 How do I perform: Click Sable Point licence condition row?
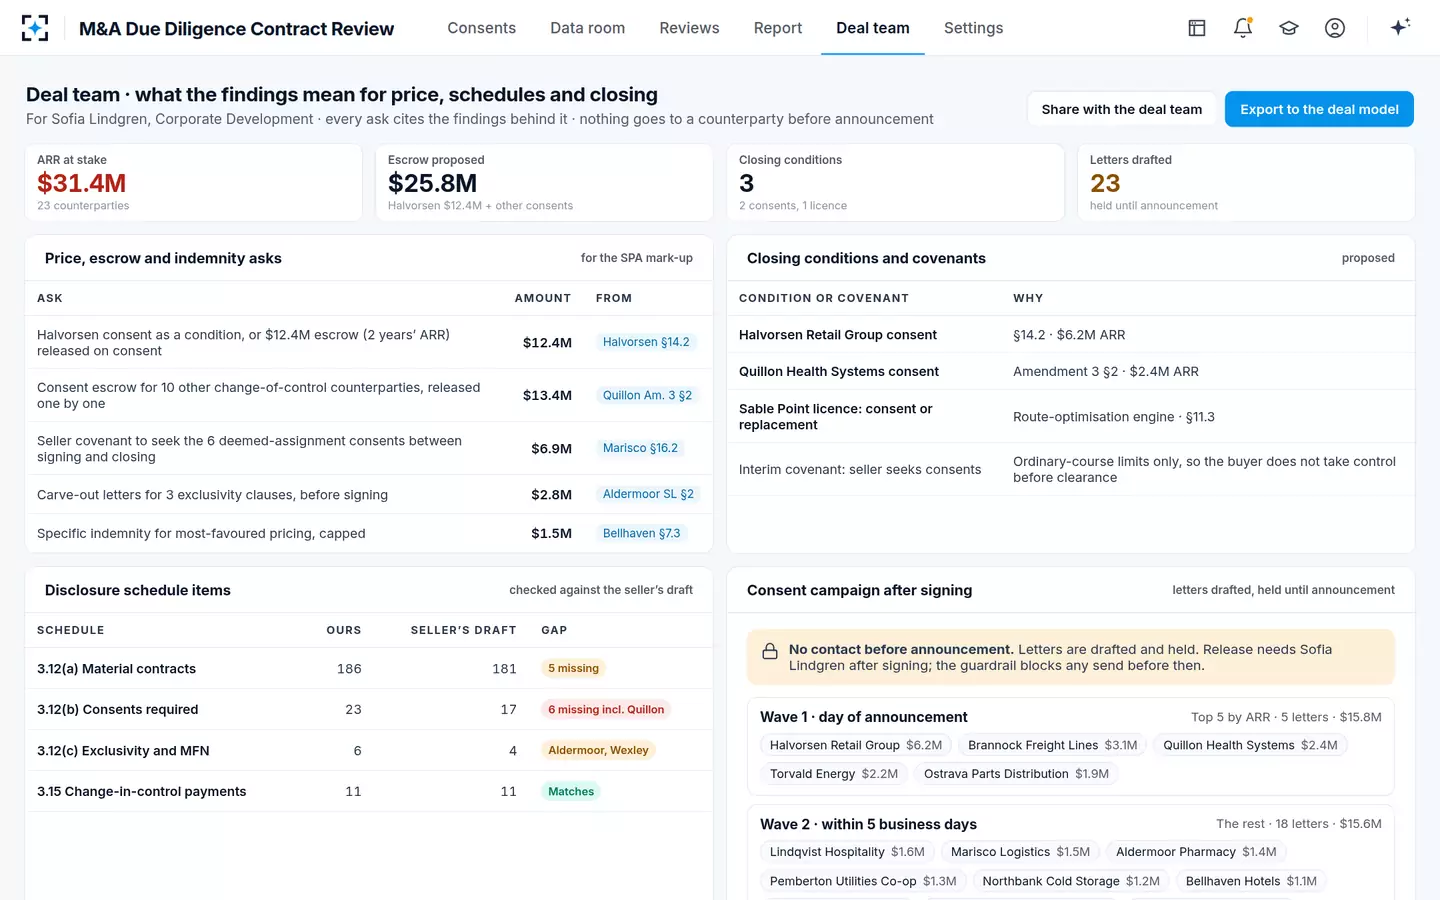click(x=1071, y=417)
